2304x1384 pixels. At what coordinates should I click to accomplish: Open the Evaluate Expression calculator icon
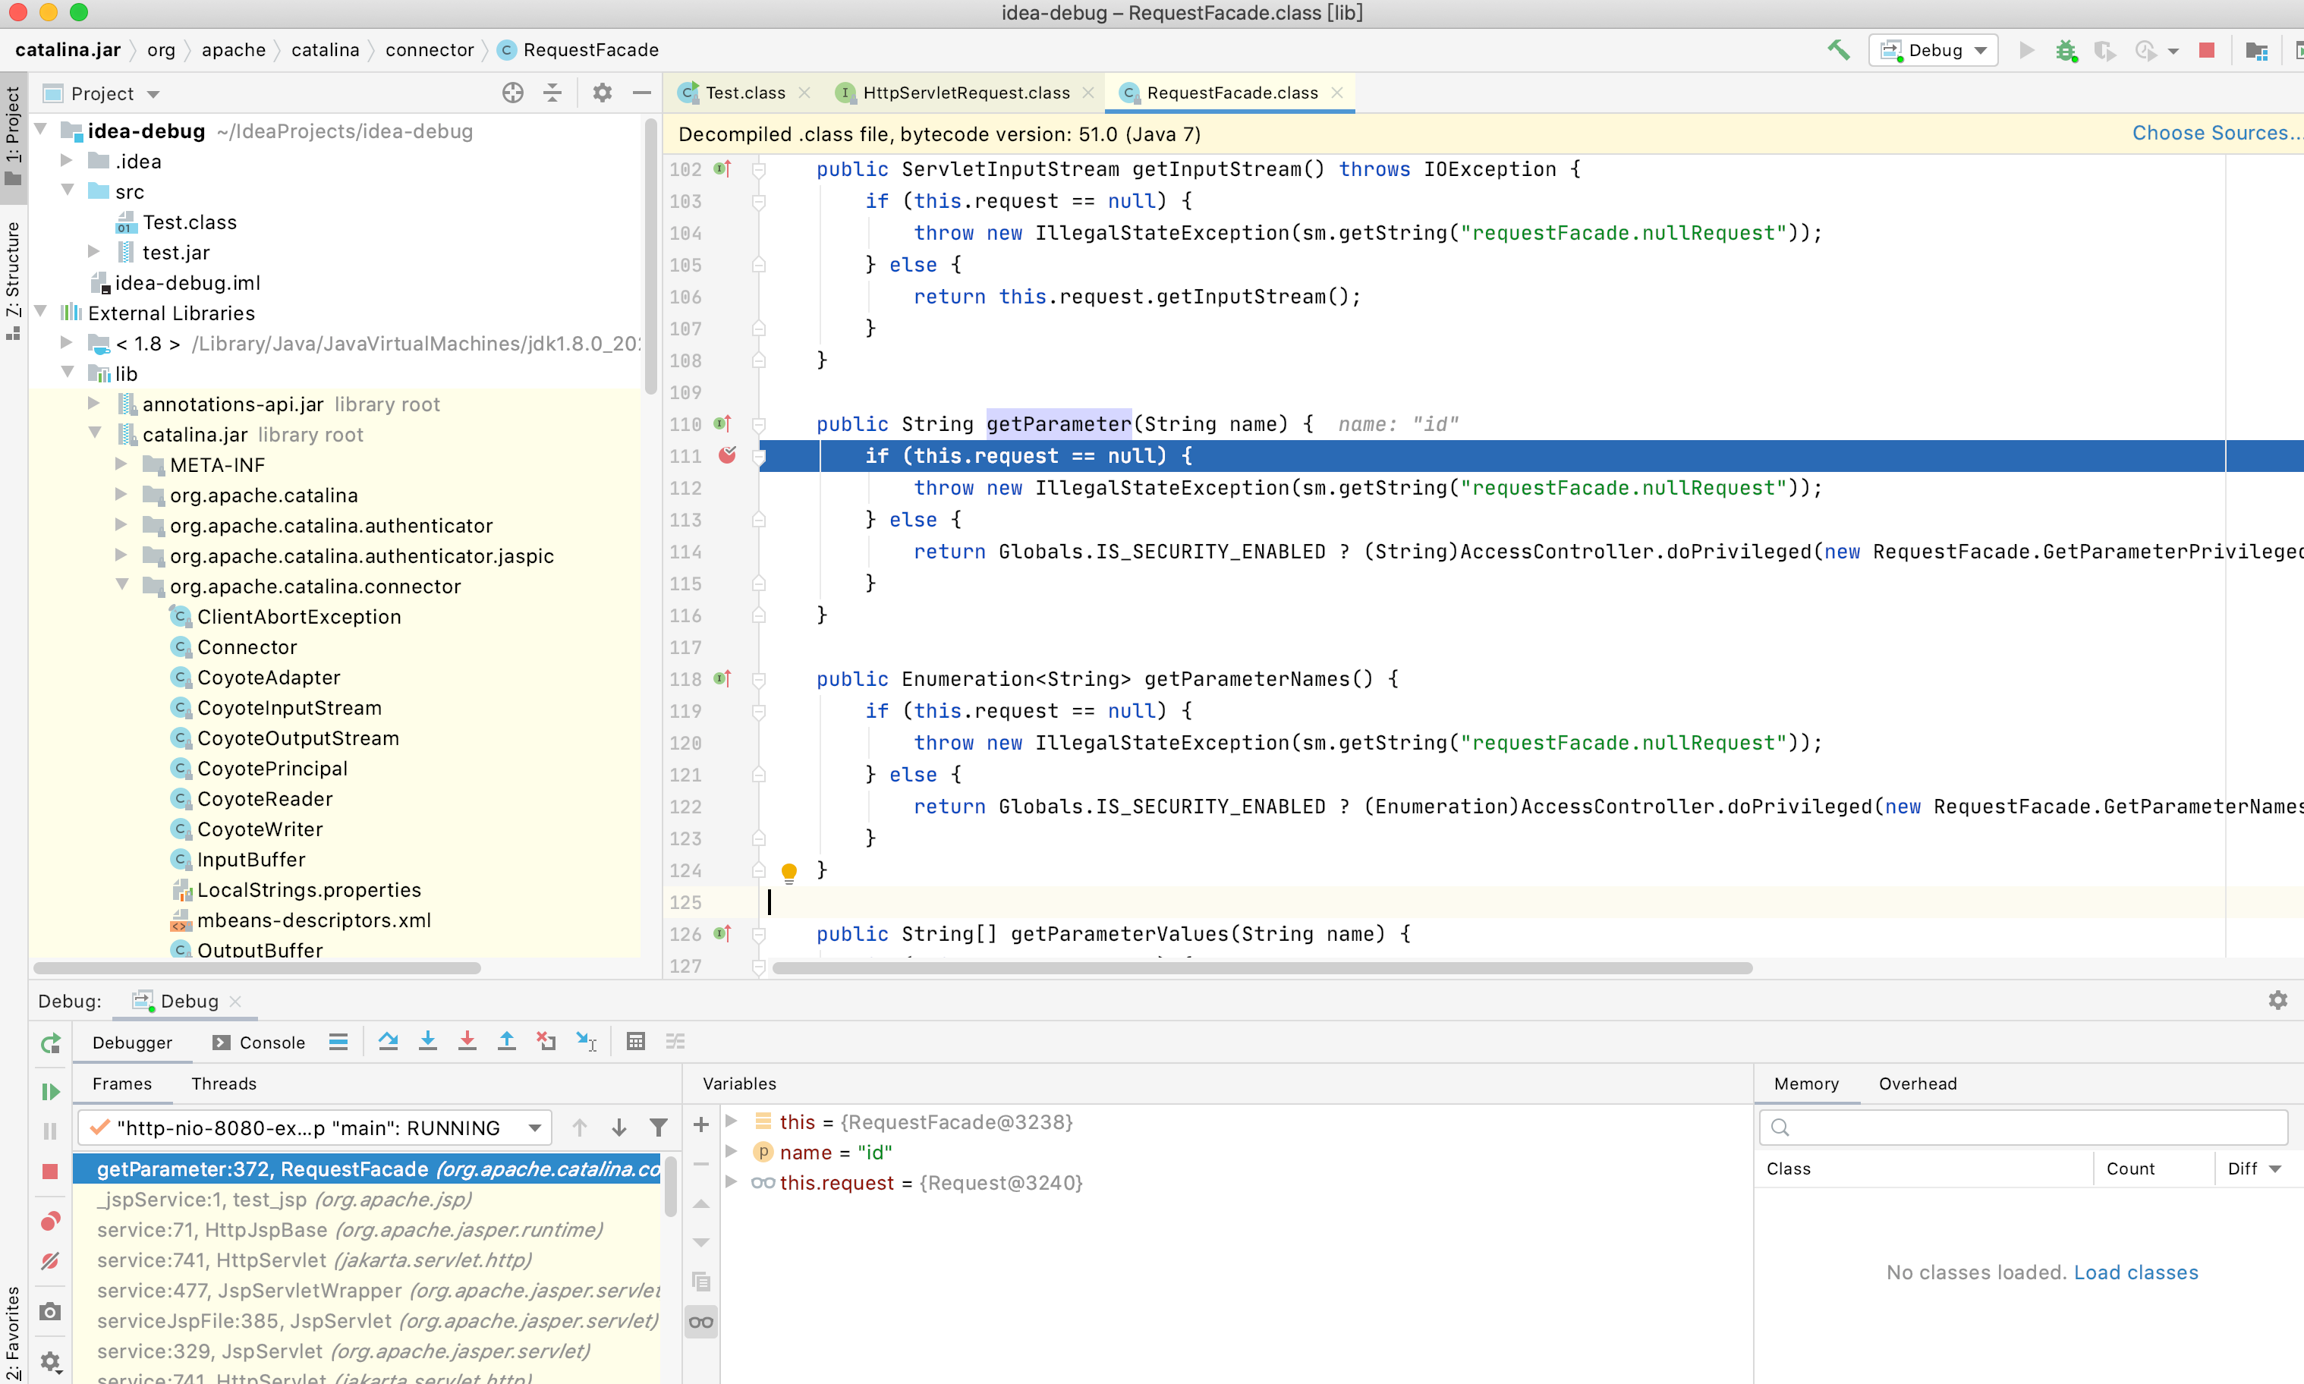point(635,1042)
